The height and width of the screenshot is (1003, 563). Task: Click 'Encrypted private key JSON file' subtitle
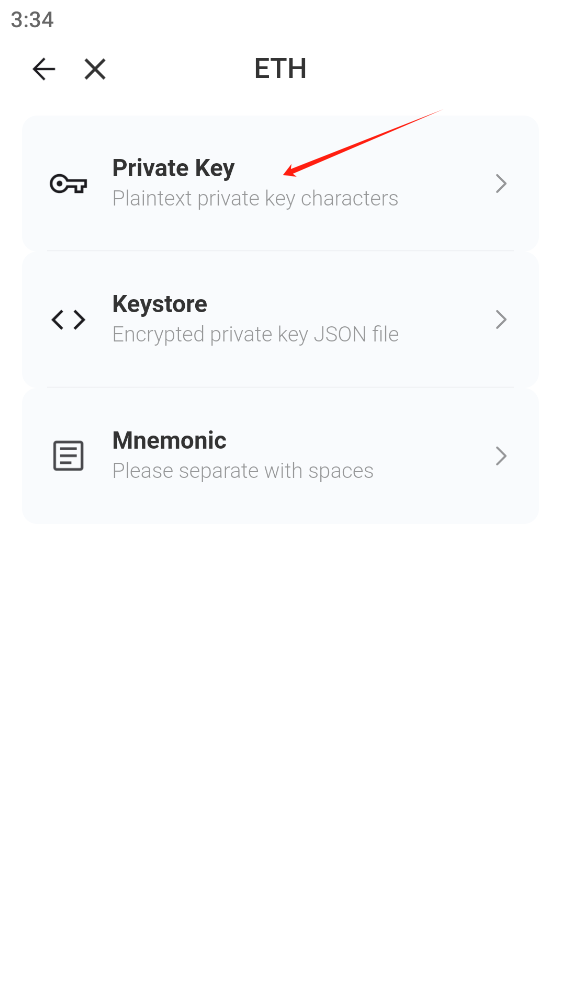tap(255, 334)
